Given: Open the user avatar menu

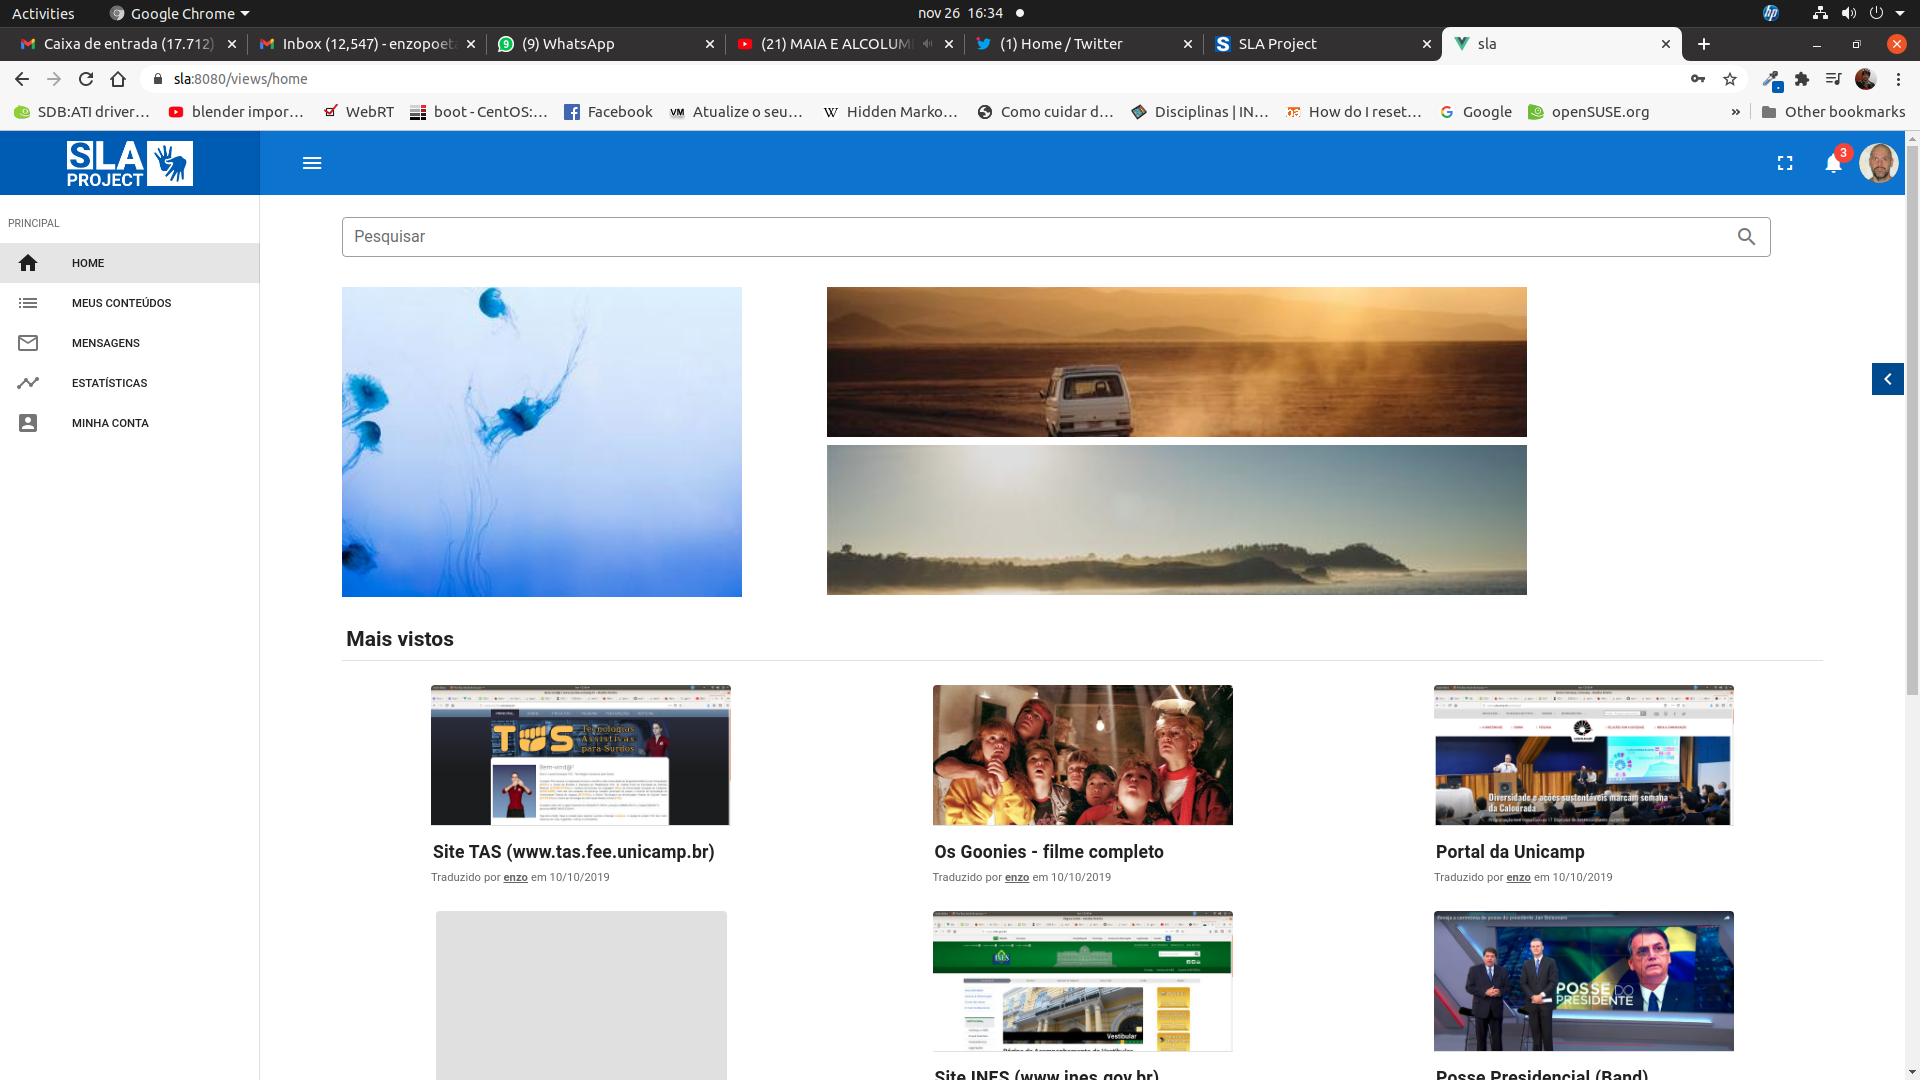Looking at the screenshot, I should click(1878, 163).
